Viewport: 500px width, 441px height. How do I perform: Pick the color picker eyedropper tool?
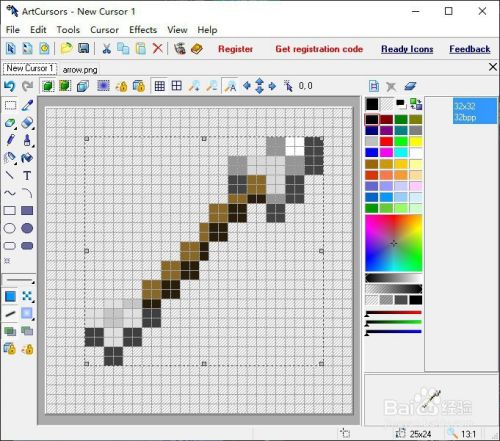(x=27, y=105)
